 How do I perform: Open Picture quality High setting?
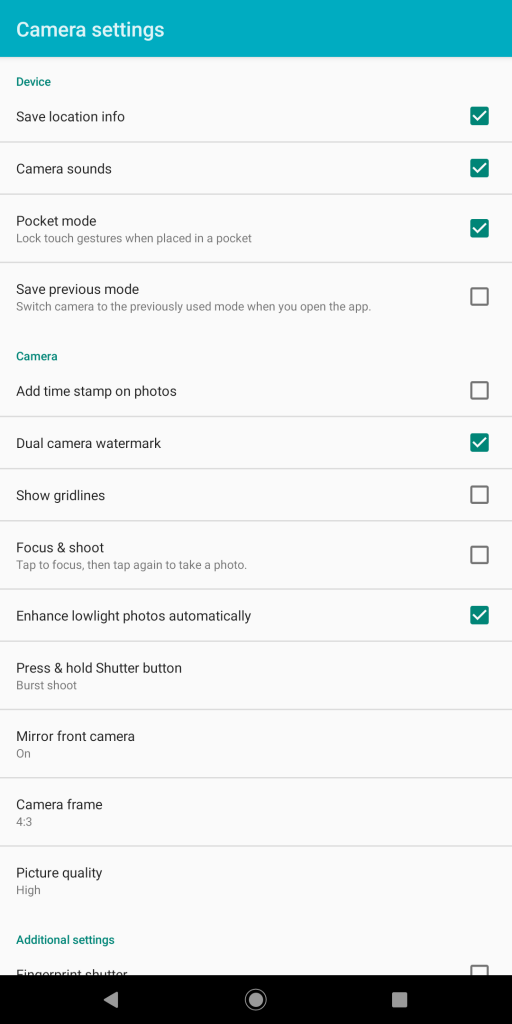[x=256, y=880]
